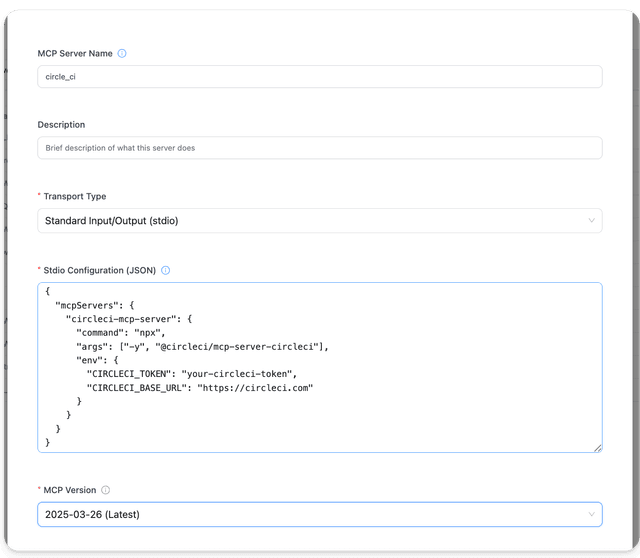The width and height of the screenshot is (640, 558).
Task: Click the MCP Server Name label
Action: (75, 53)
